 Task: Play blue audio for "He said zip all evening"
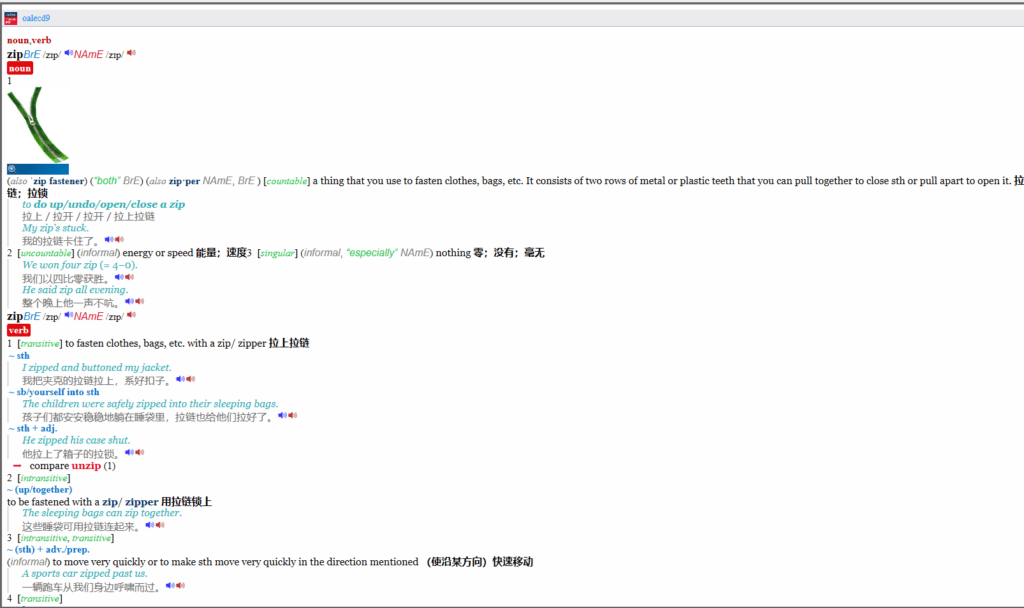click(x=129, y=302)
